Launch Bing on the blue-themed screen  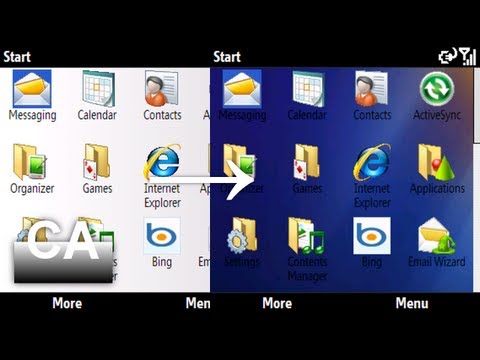372,236
